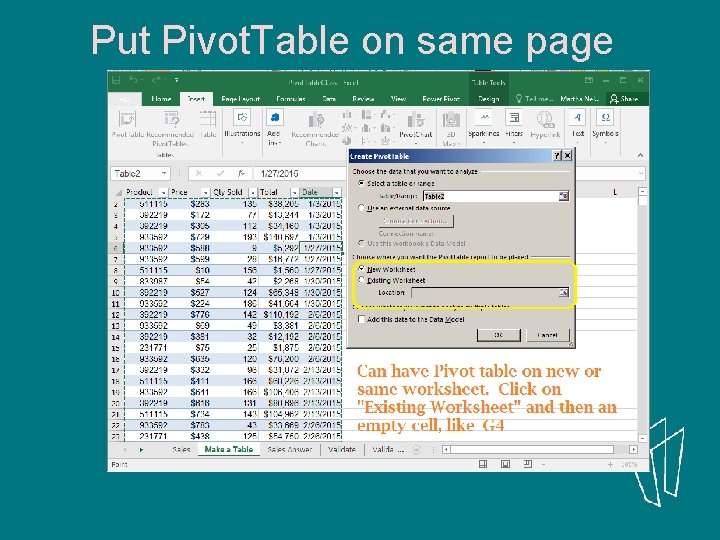Click the next sheet navigation arrow
The height and width of the screenshot is (540, 720).
coord(141,450)
